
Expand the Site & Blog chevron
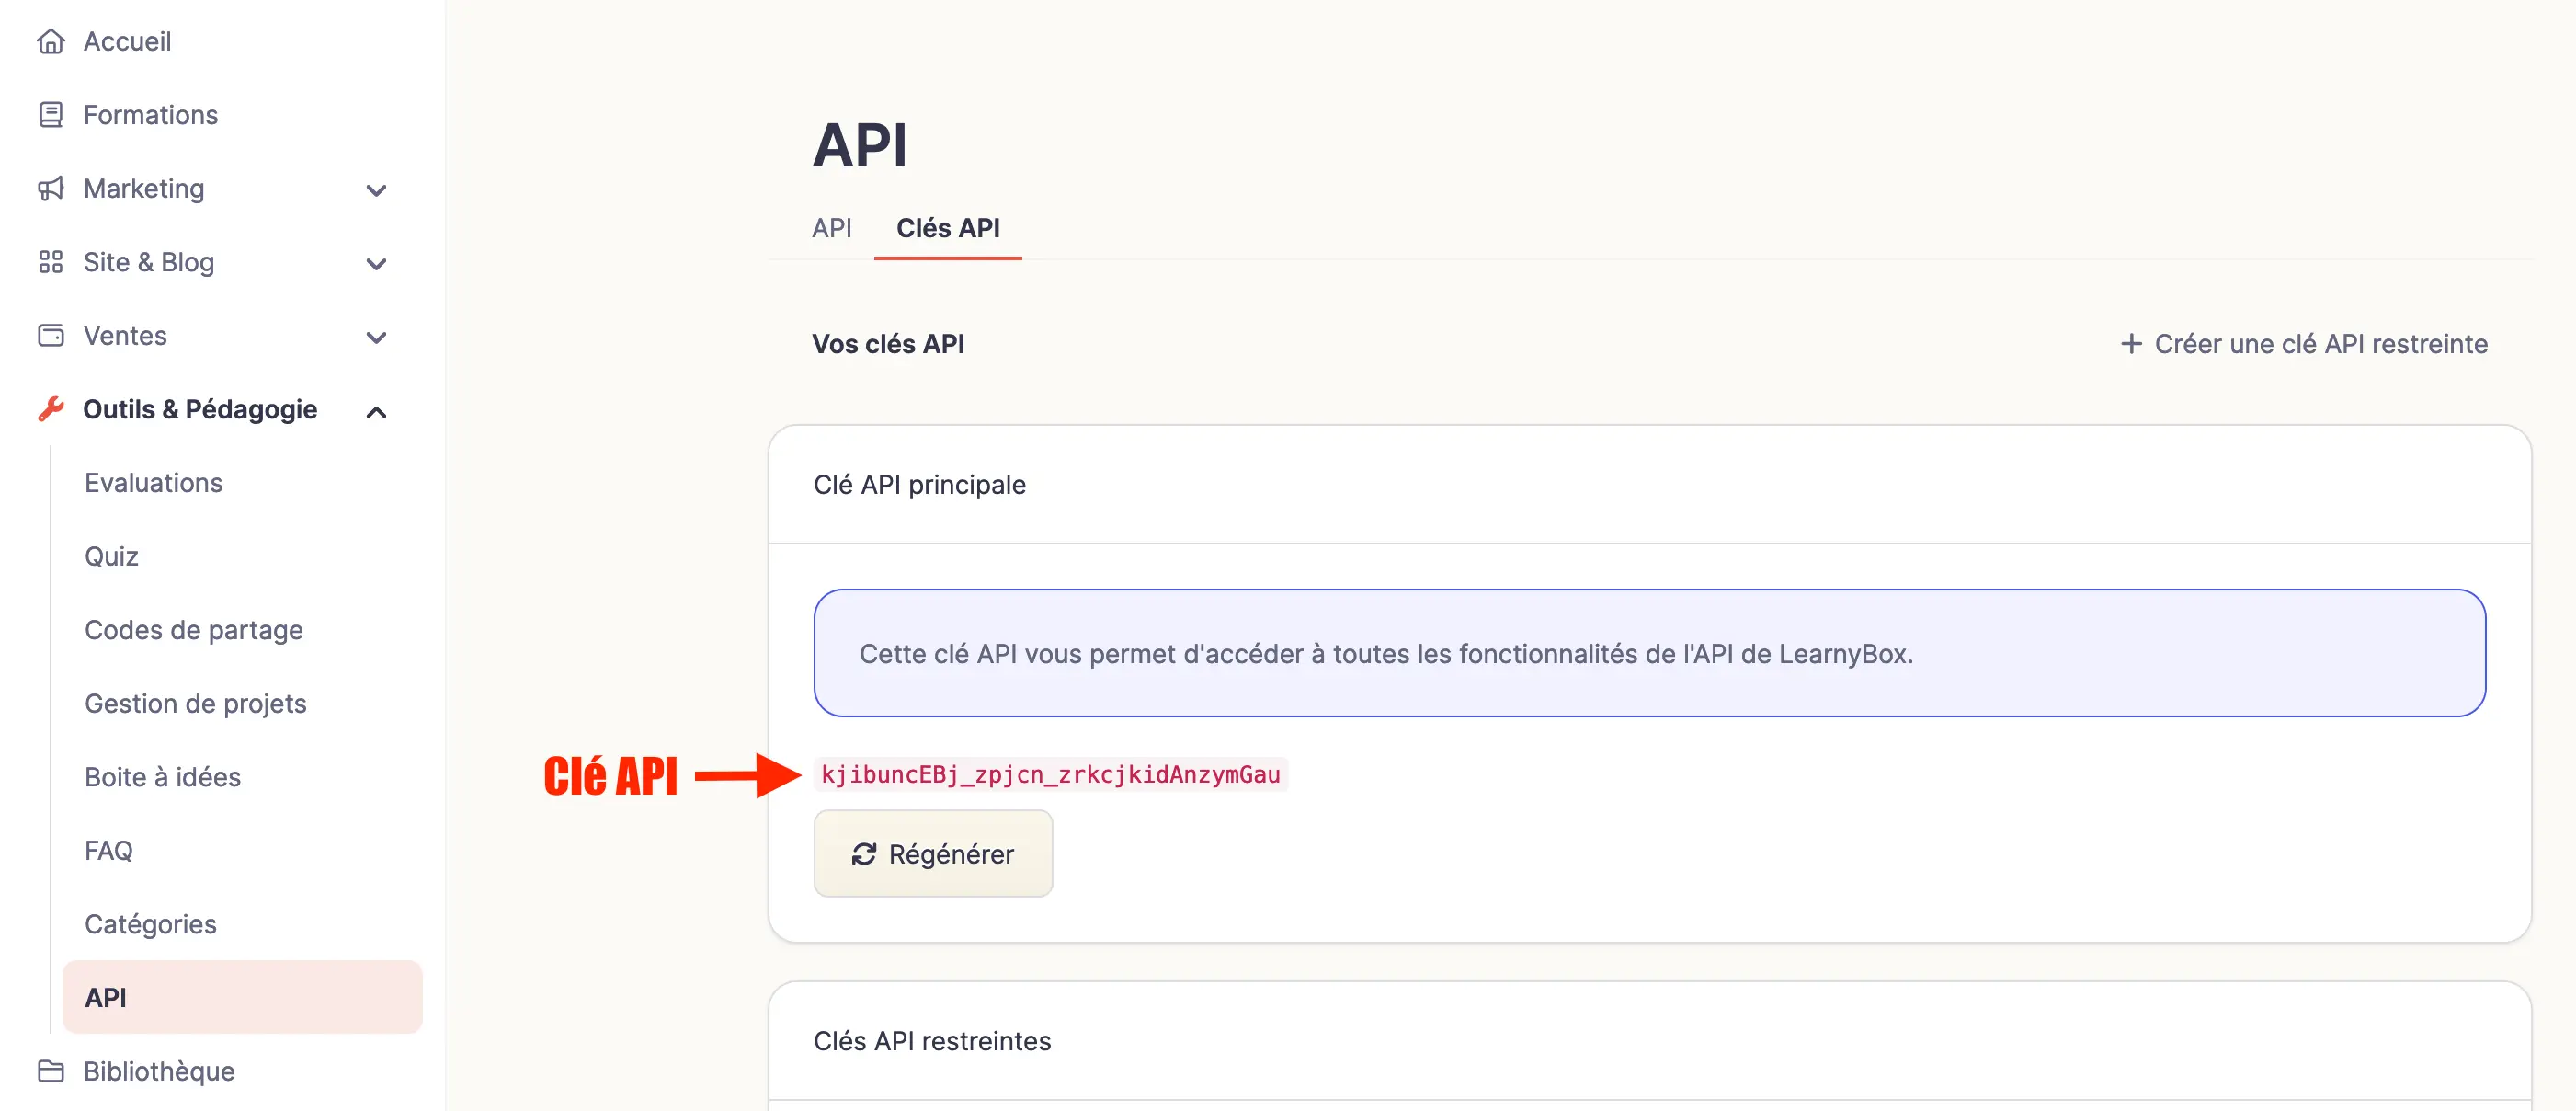point(376,264)
